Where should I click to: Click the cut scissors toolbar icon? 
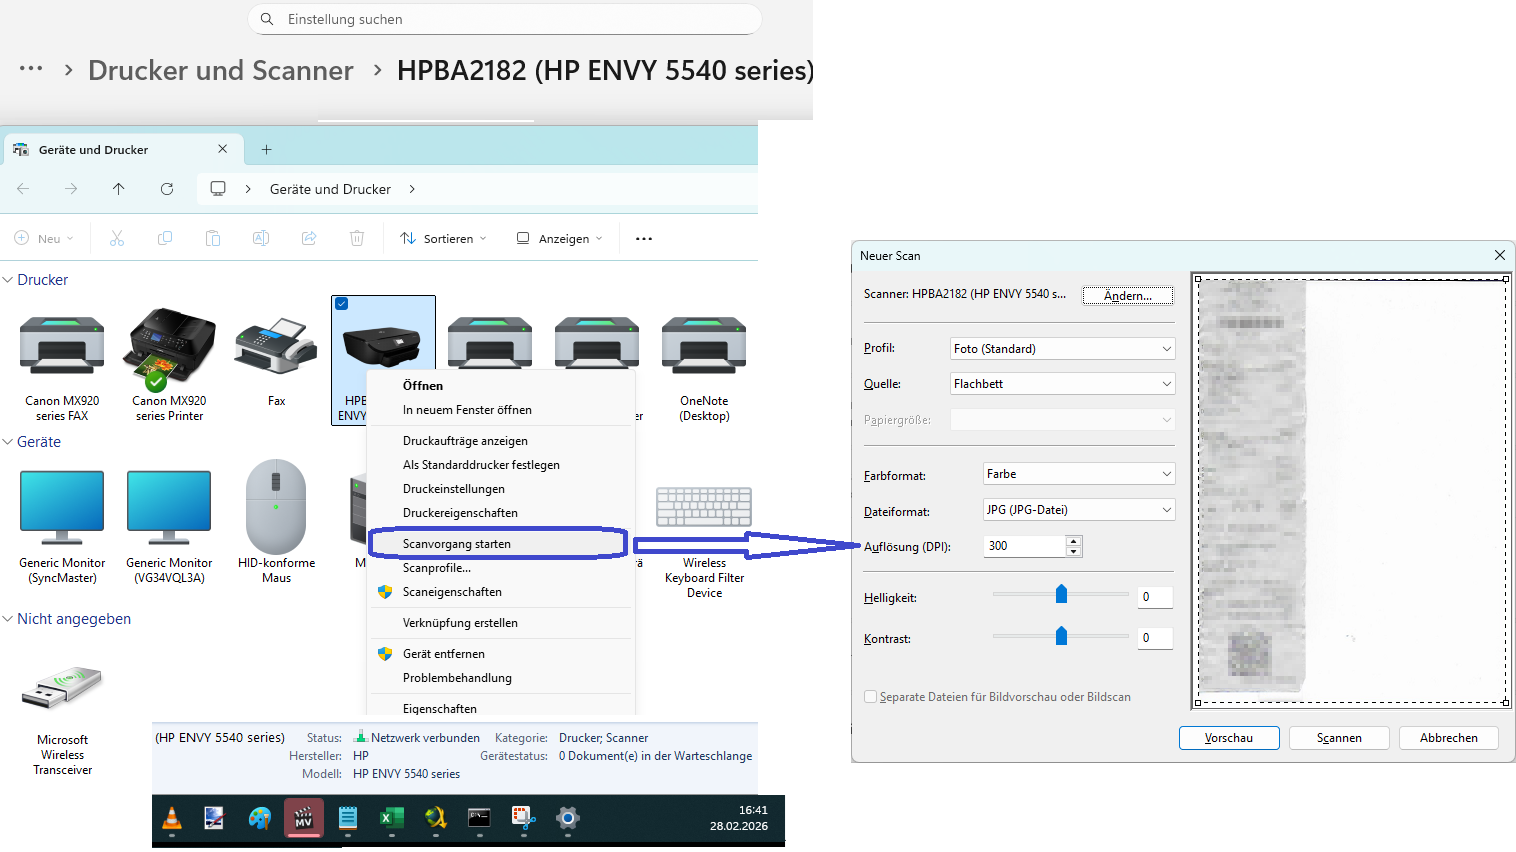click(x=117, y=238)
